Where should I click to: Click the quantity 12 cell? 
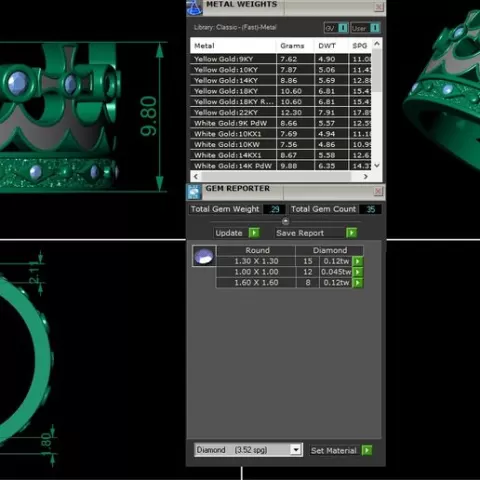pos(308,272)
